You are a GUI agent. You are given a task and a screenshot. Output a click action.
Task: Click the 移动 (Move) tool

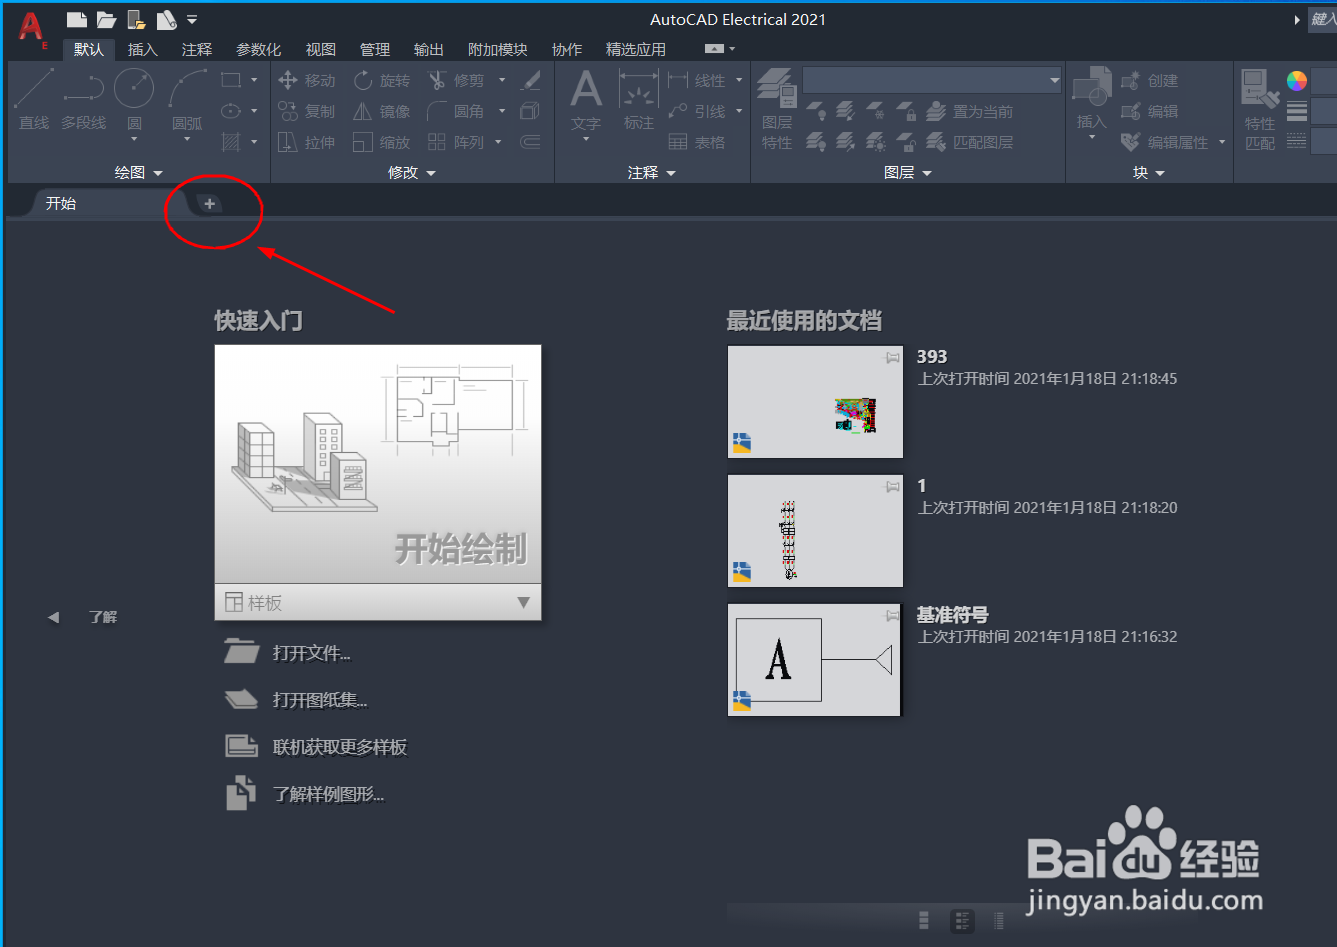click(x=307, y=80)
